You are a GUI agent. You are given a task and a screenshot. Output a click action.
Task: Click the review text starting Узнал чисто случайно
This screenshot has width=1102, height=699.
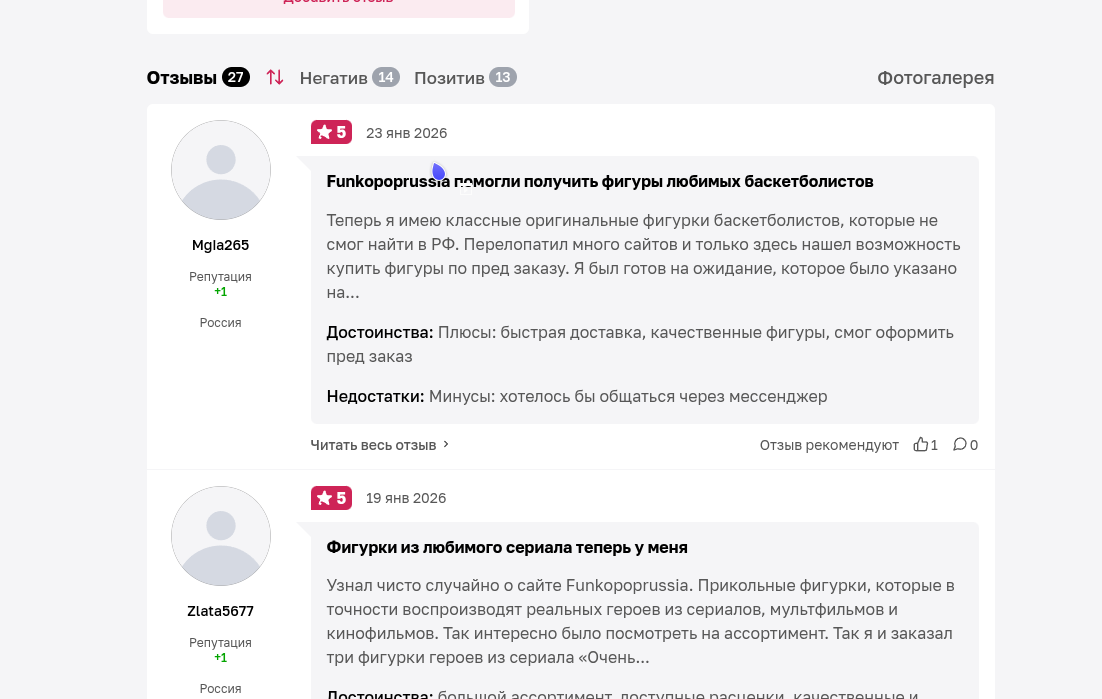point(640,622)
